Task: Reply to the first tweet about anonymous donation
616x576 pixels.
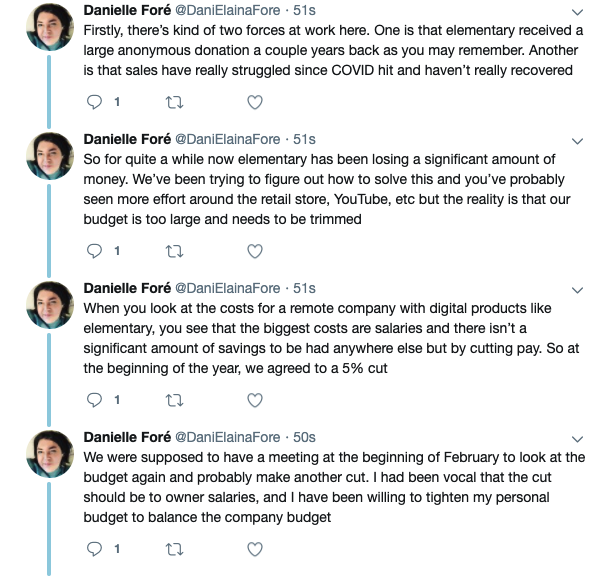Action: [96, 102]
